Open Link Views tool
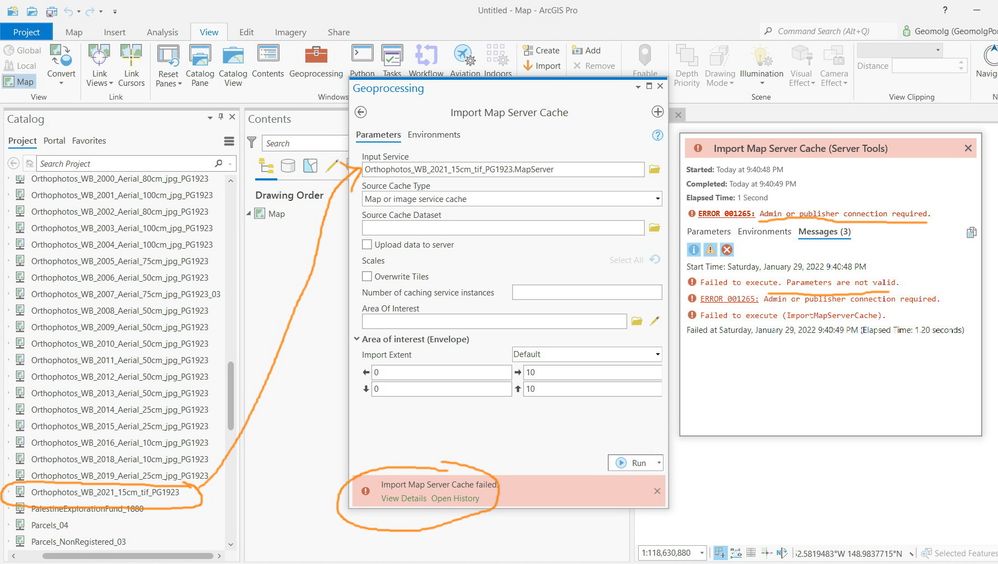 tap(99, 65)
